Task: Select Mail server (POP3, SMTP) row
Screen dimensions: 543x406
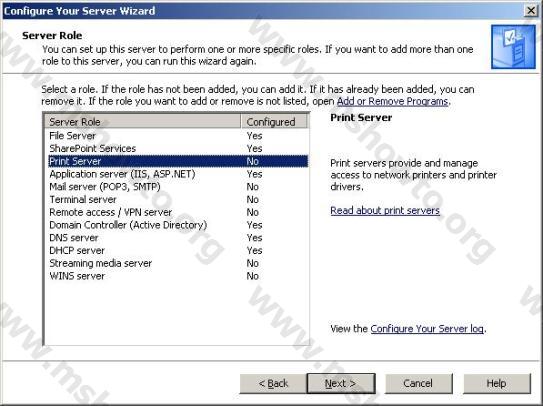Action: [x=178, y=187]
